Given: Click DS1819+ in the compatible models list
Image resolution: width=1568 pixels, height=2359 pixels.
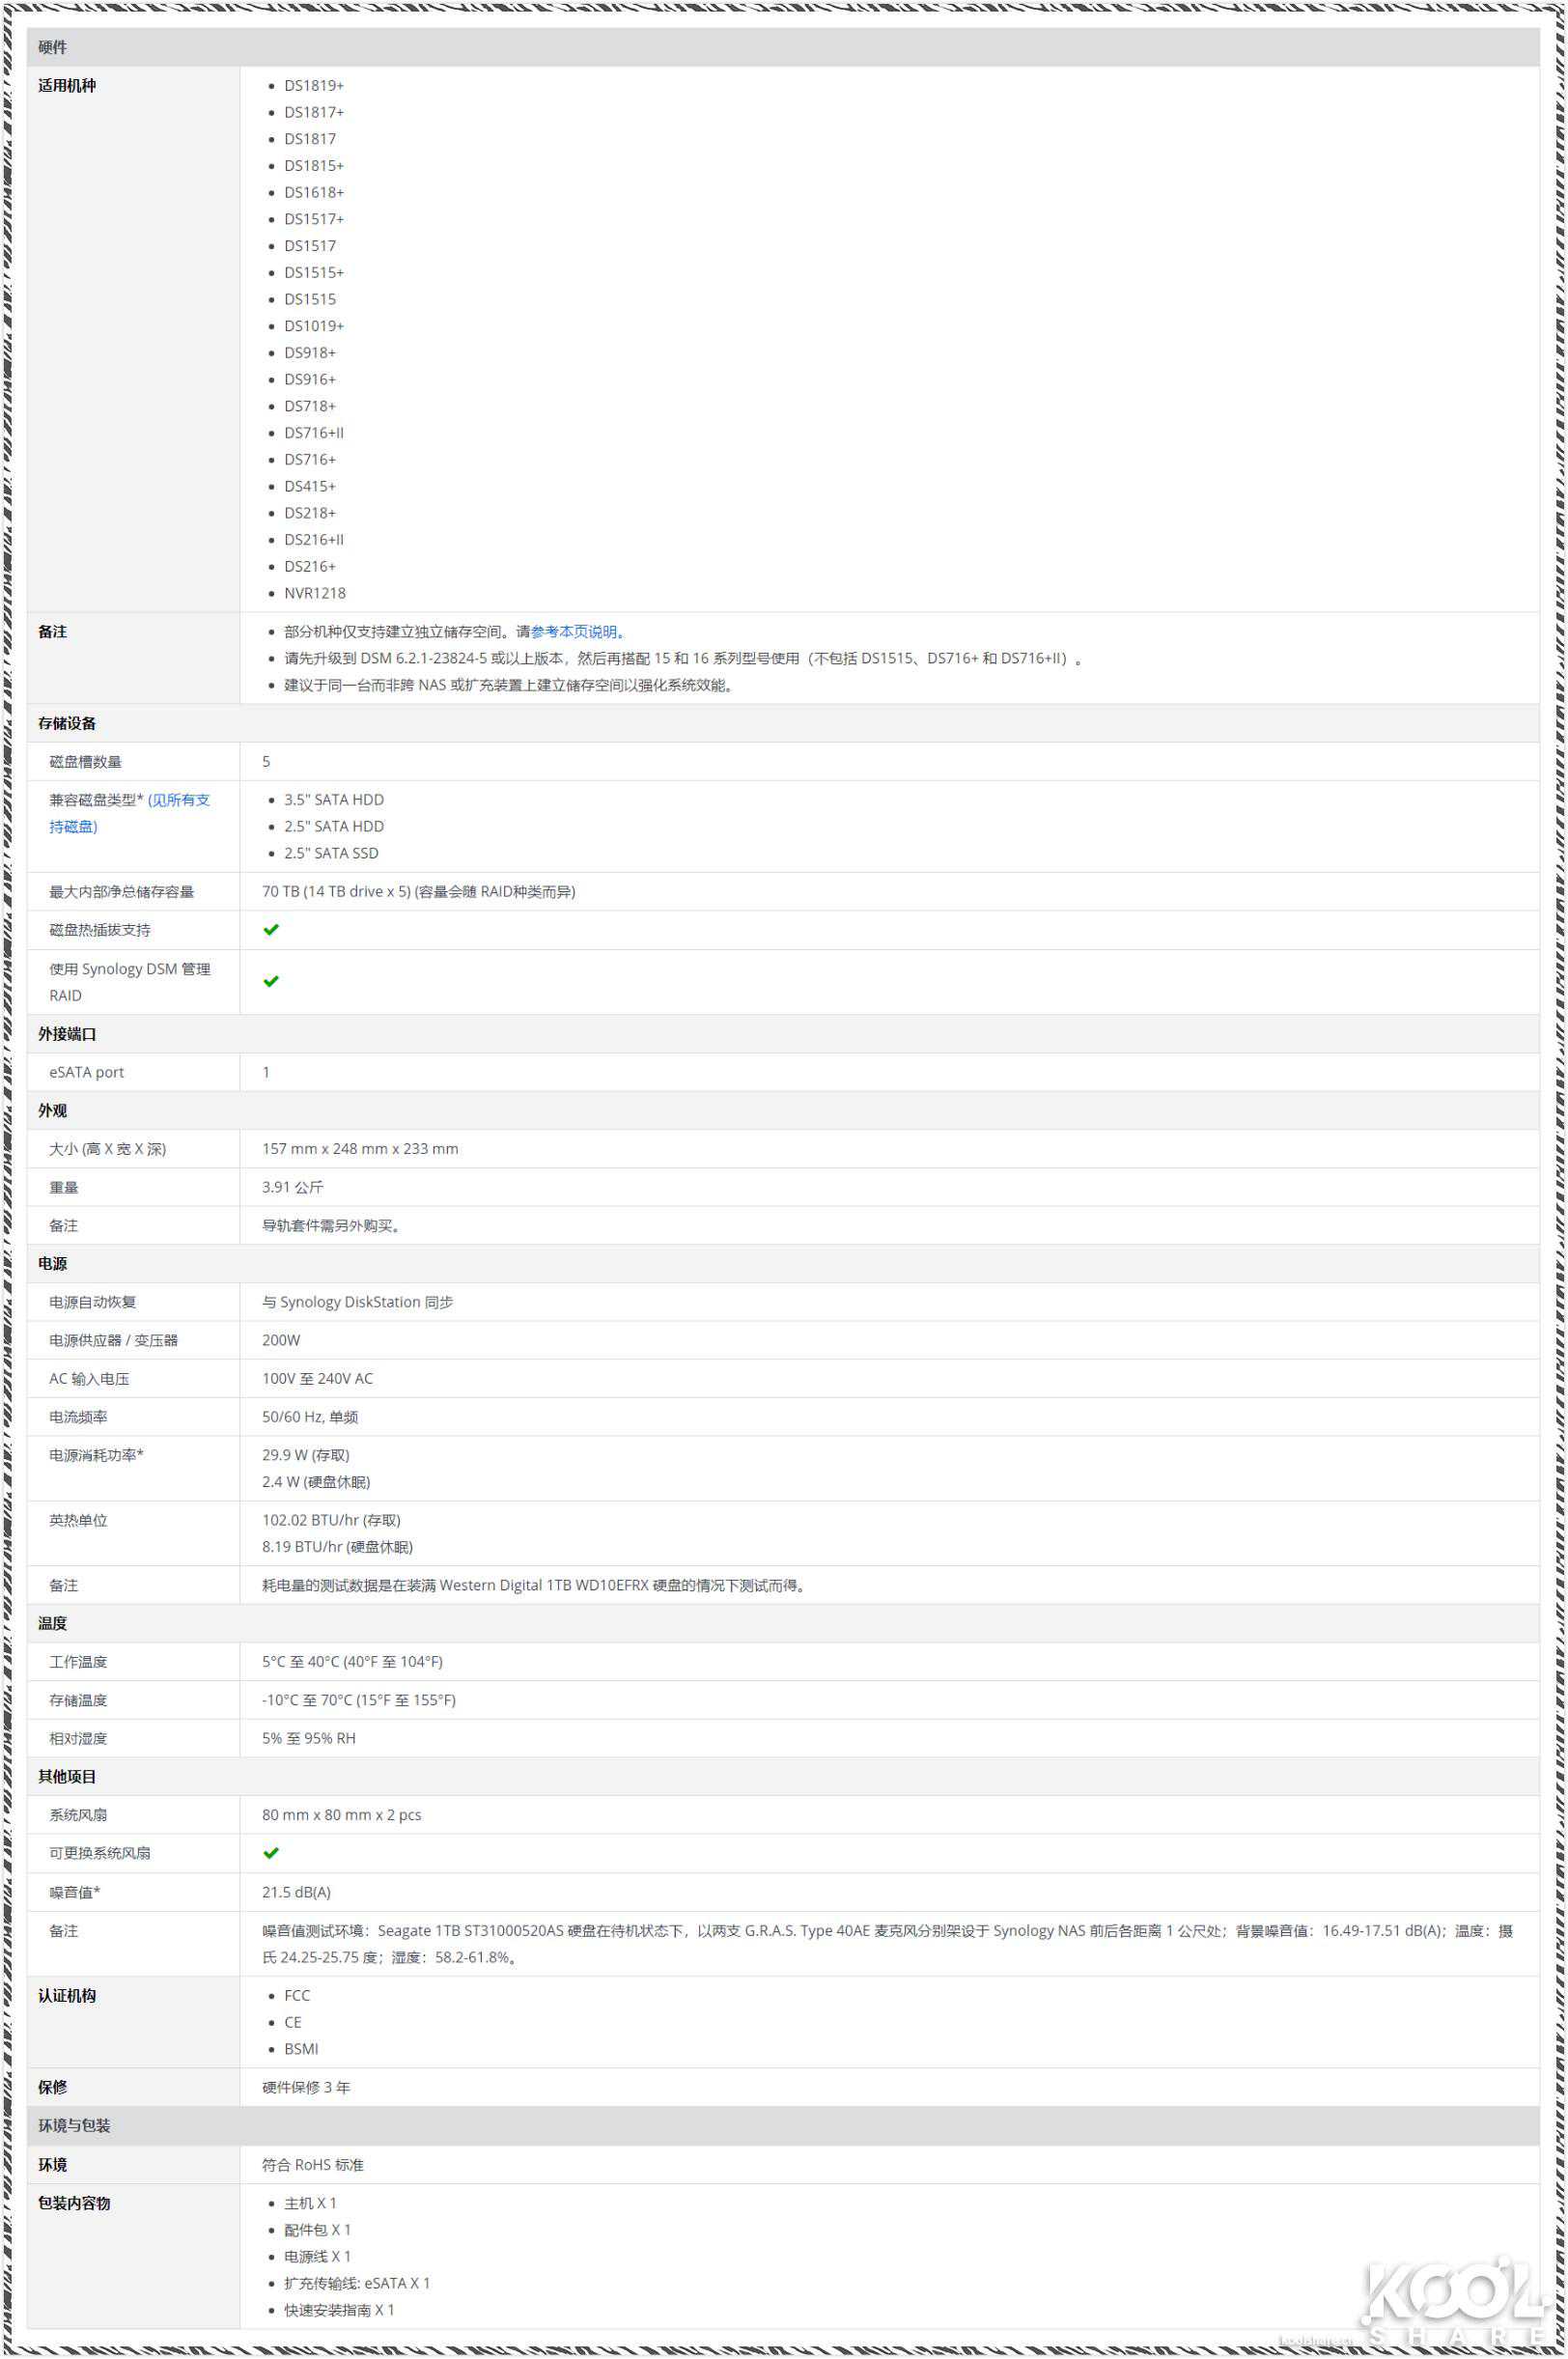Looking at the screenshot, I should point(313,86).
